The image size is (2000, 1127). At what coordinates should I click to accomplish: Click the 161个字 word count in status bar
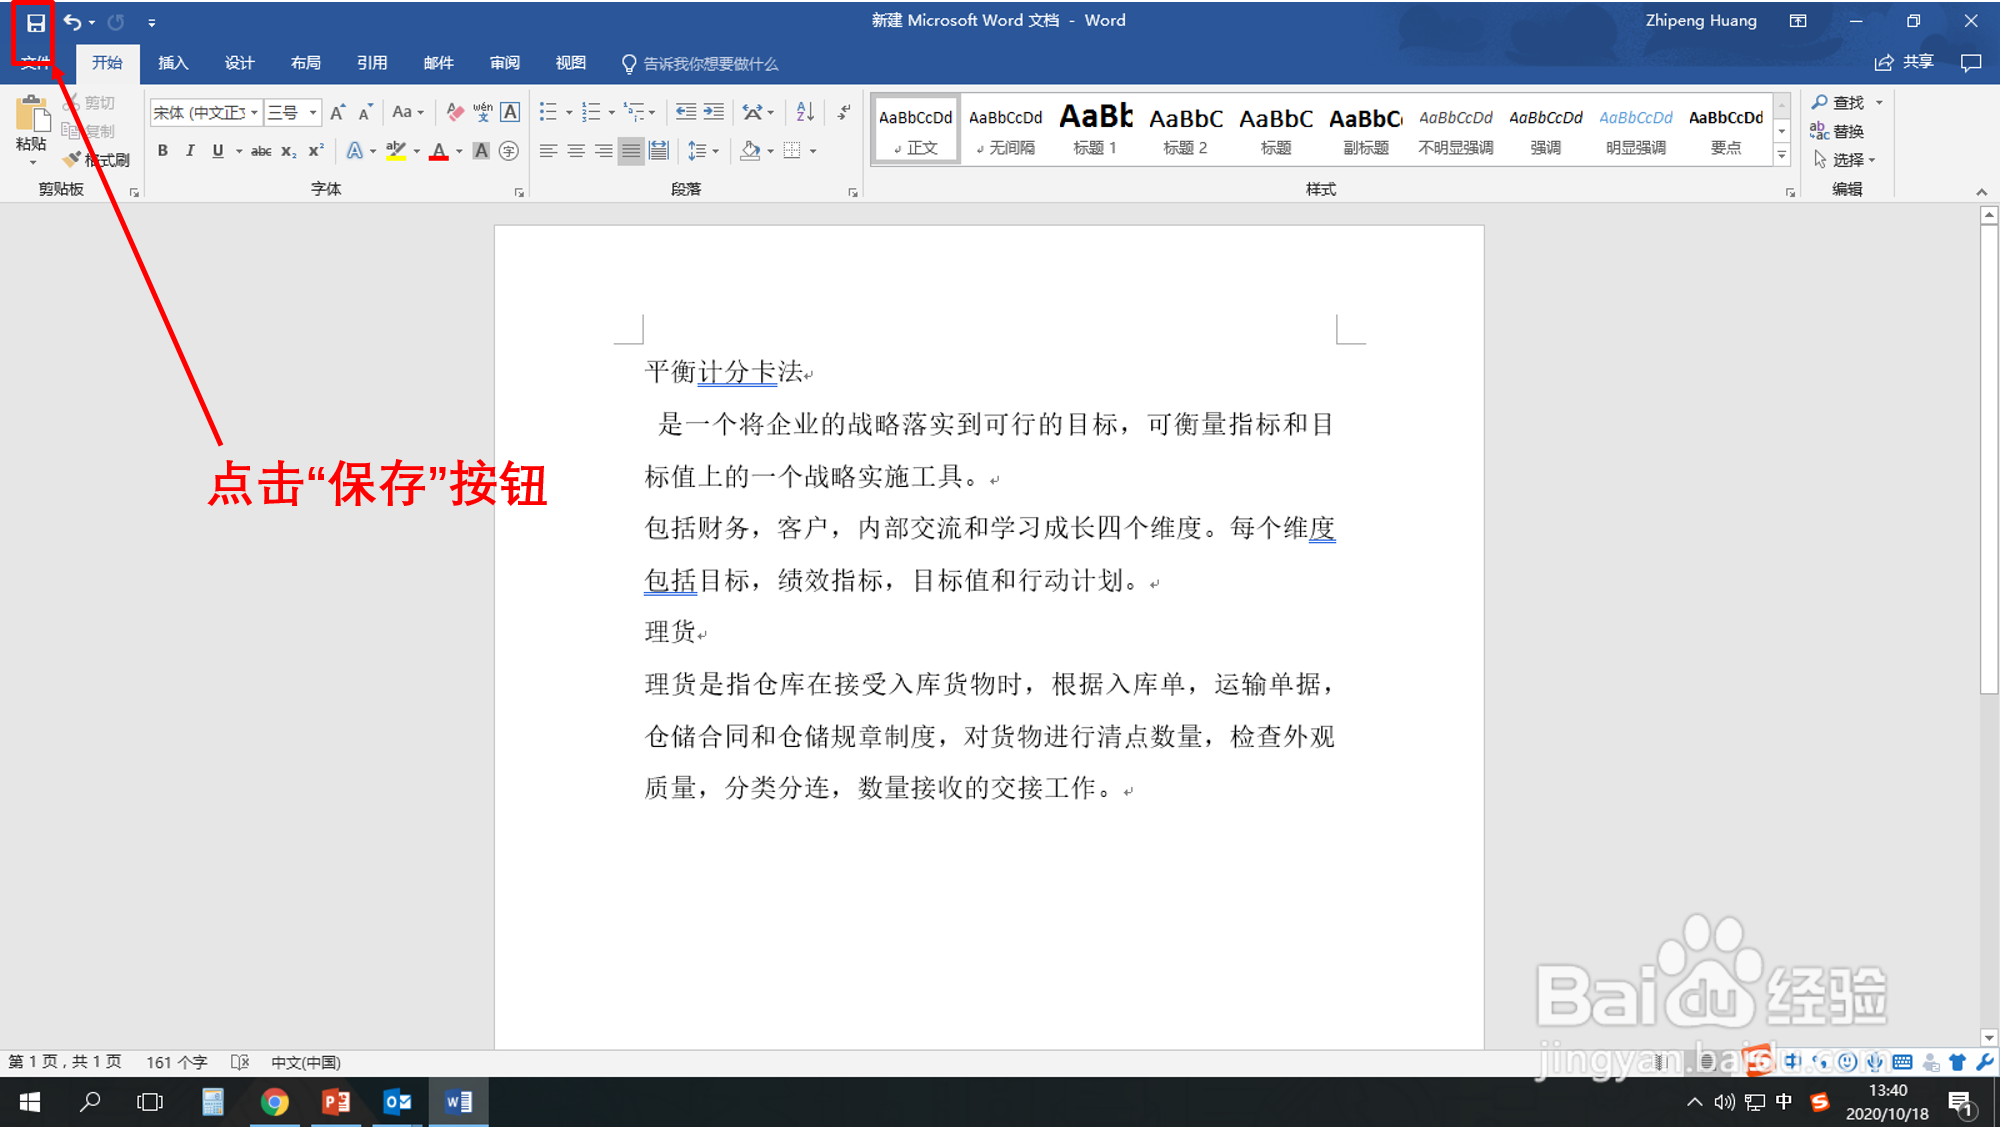click(x=176, y=1062)
